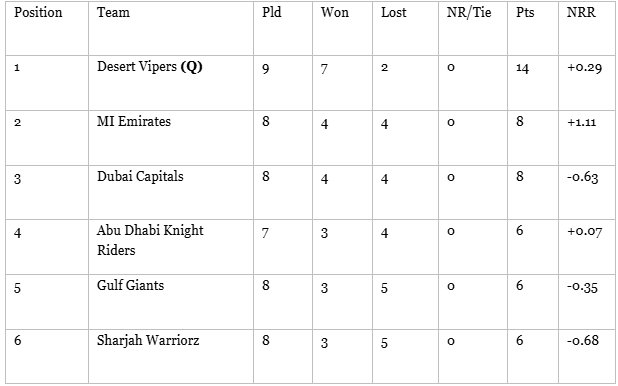Click the Position column header
Viewport: 618px width, 386px height.
click(x=38, y=12)
